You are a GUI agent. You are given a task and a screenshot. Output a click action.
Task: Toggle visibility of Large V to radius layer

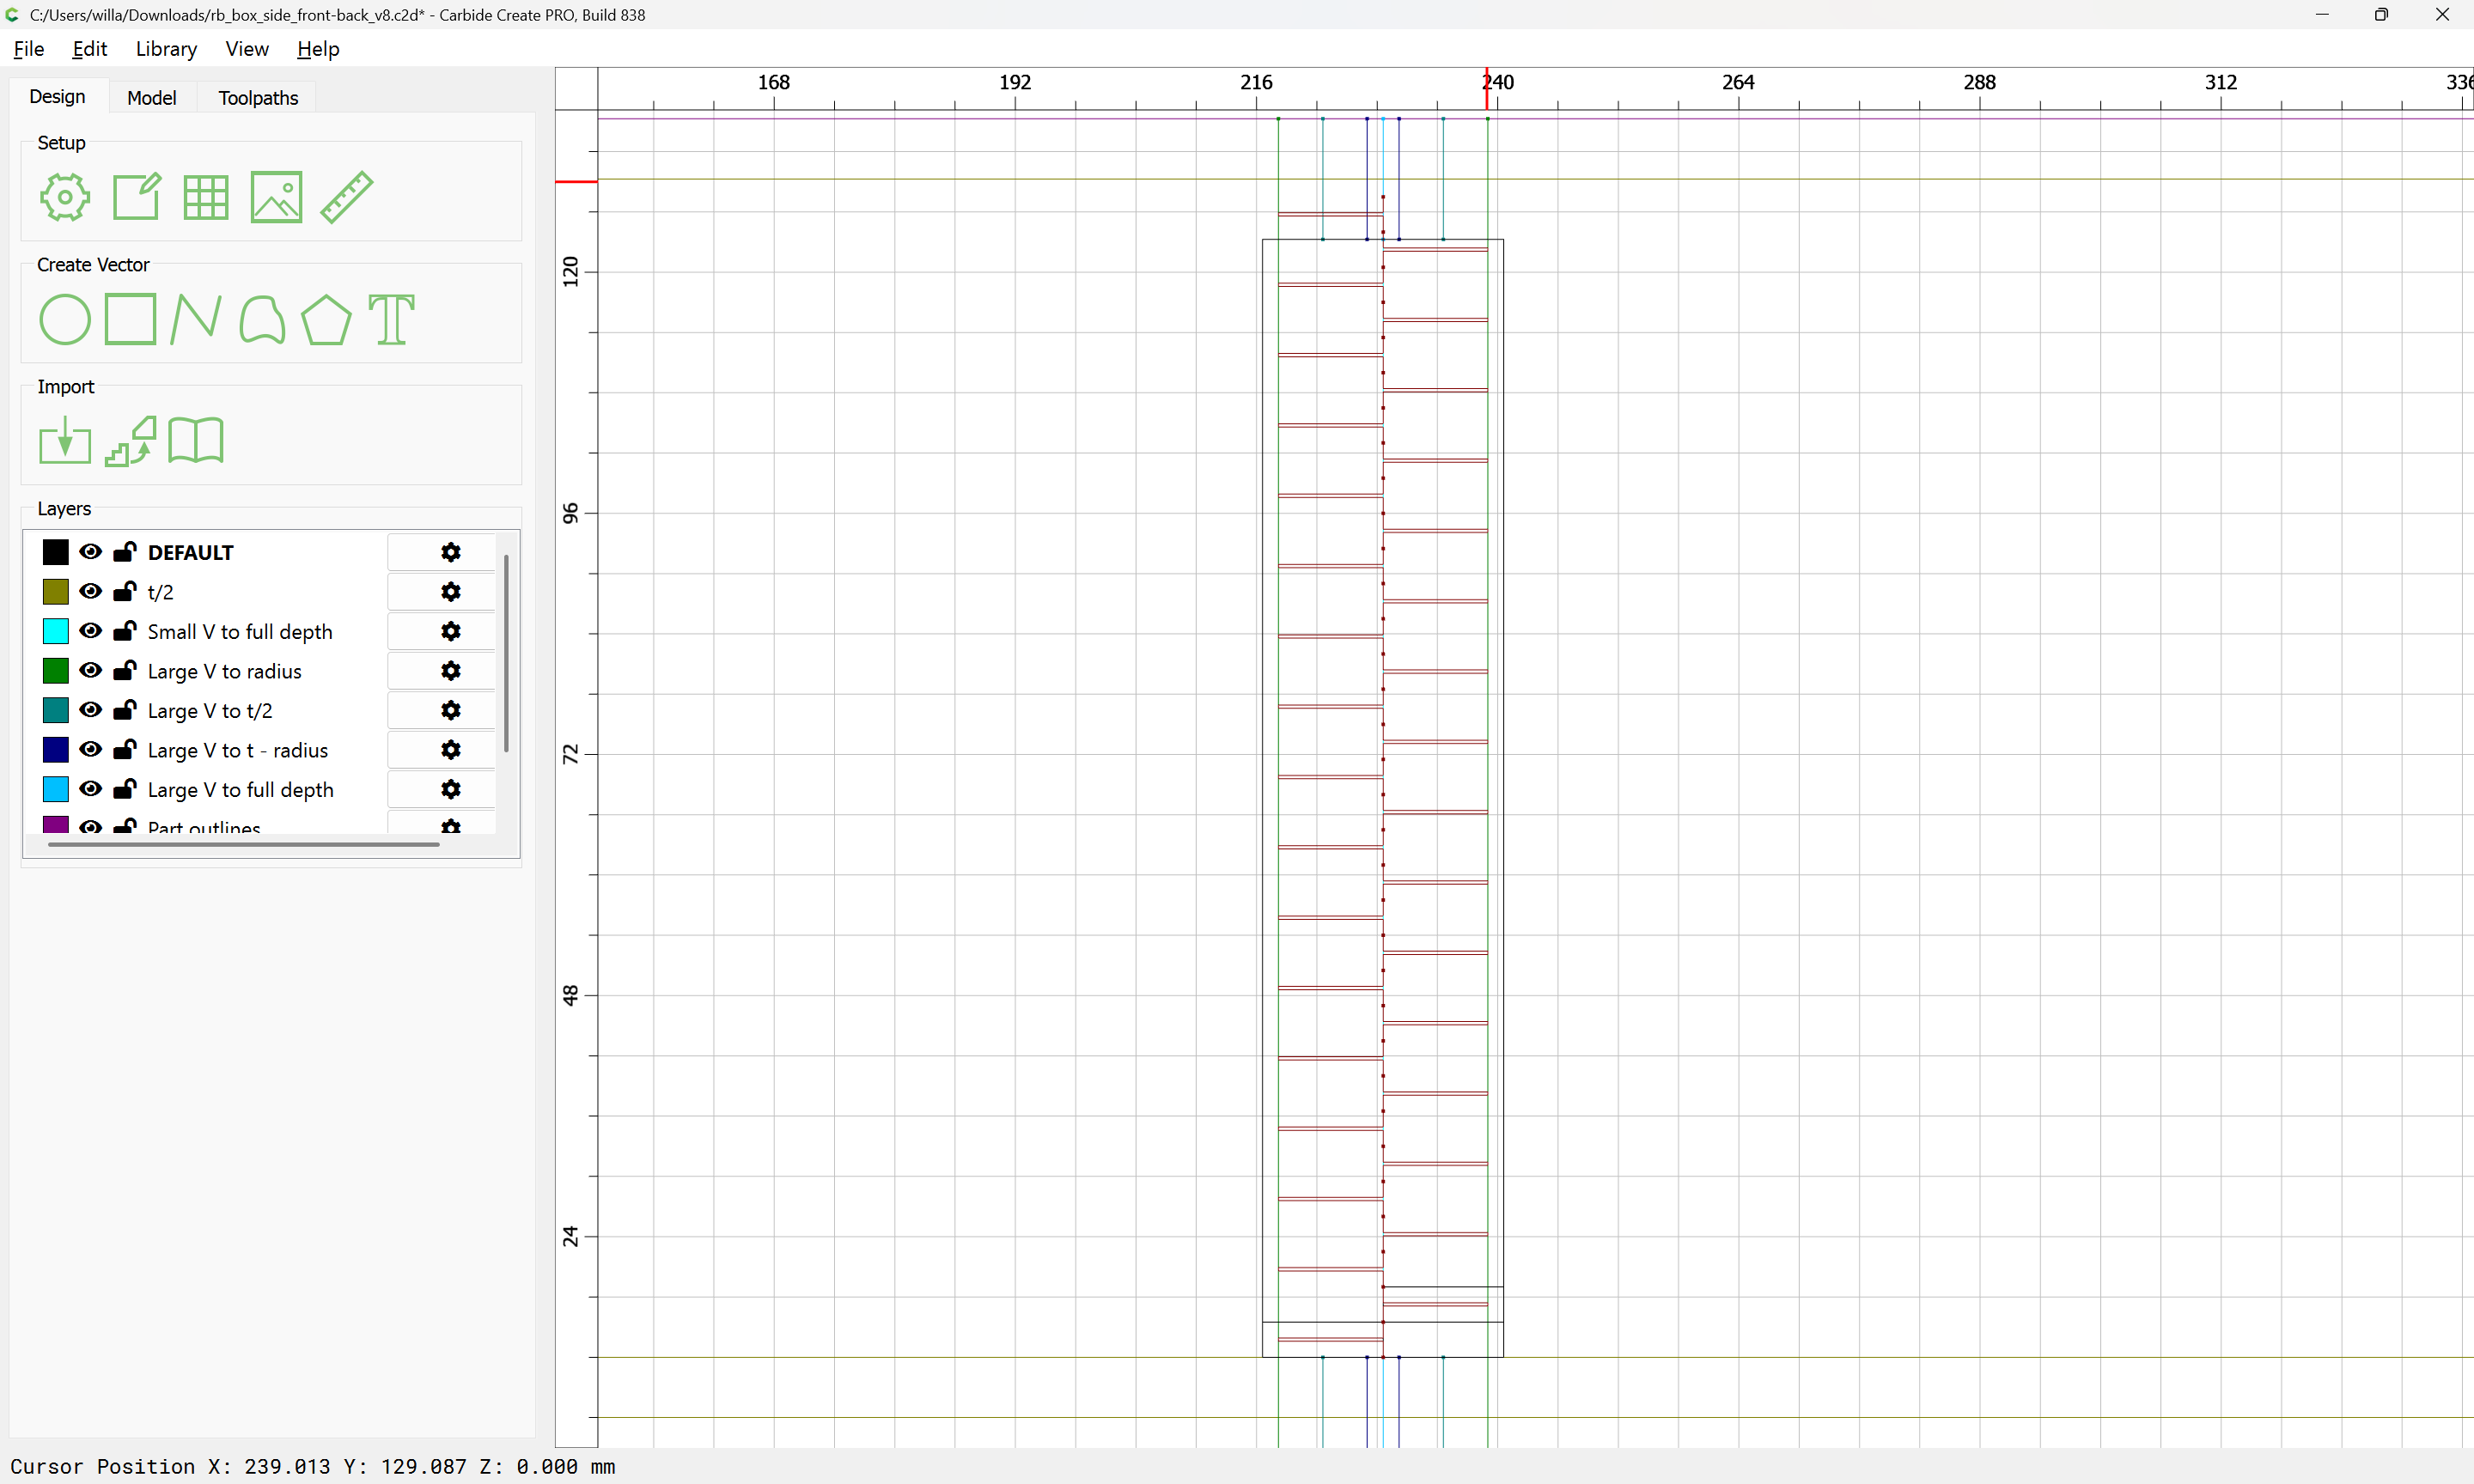pyautogui.click(x=91, y=670)
